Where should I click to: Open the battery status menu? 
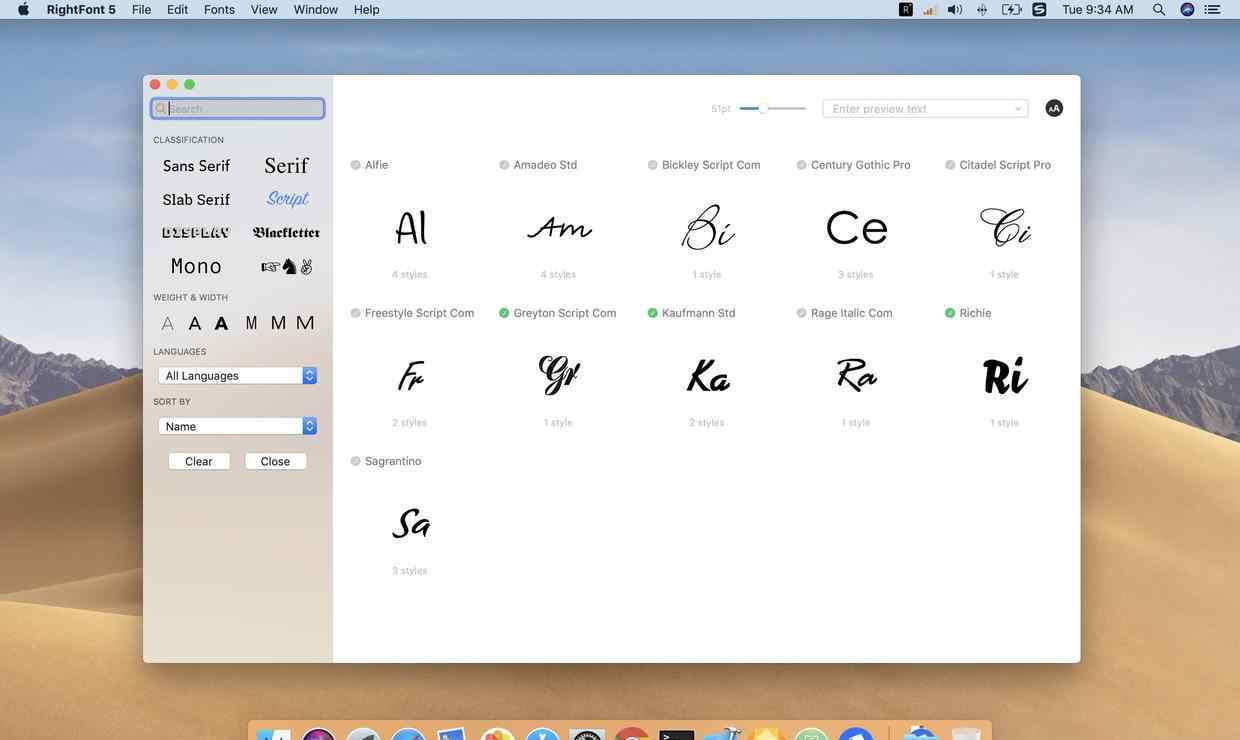click(x=1011, y=9)
